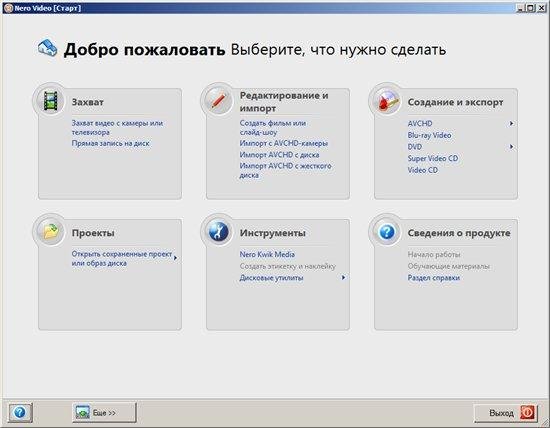Open Открыть сохраненные проект или образ диска
550x428 pixels.
[122, 258]
